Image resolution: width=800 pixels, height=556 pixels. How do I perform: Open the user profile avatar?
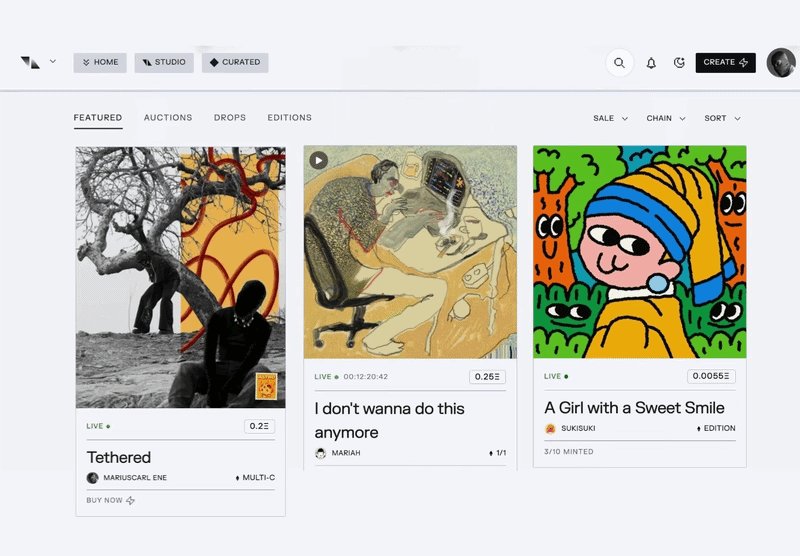pyautogui.click(x=781, y=63)
